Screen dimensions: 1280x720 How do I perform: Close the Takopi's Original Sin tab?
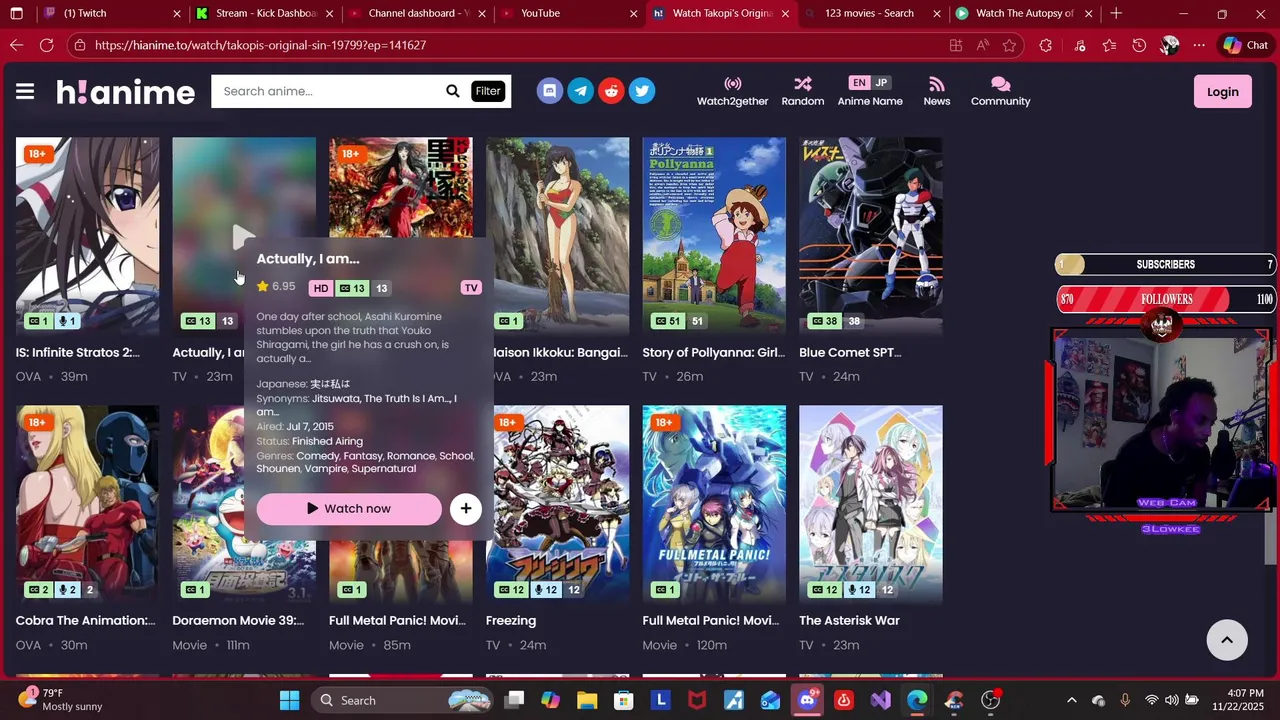(785, 13)
